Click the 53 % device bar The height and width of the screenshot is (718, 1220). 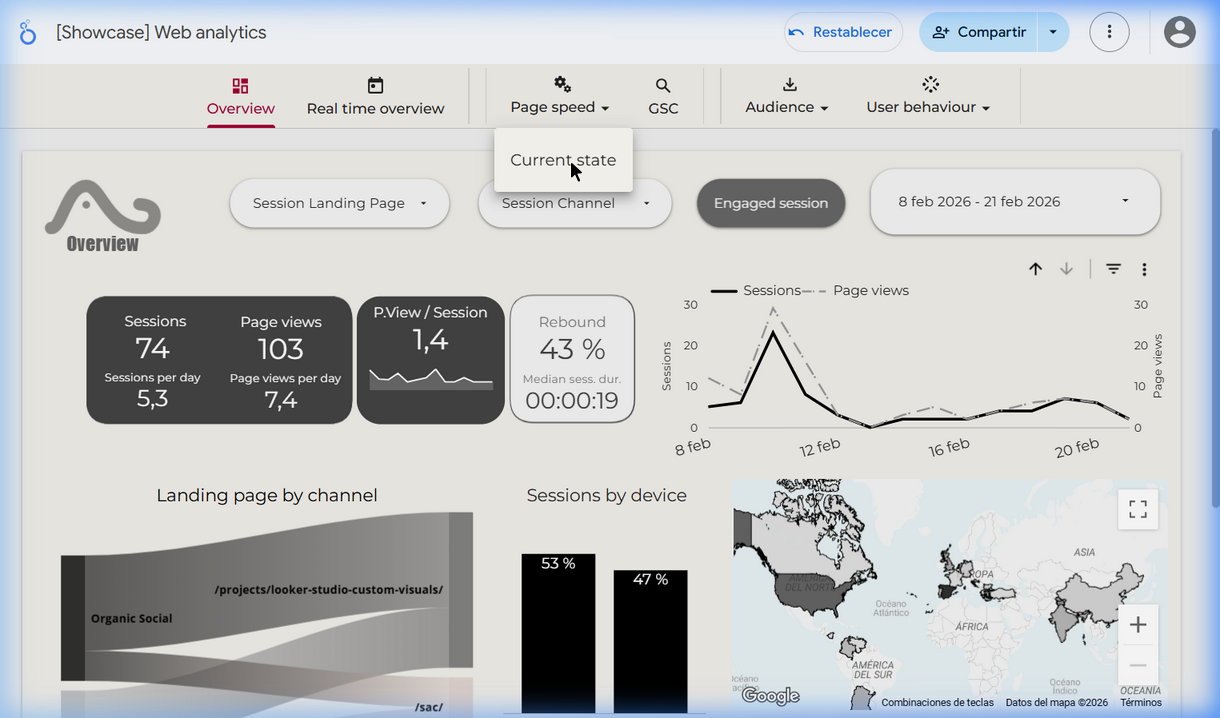(x=558, y=633)
